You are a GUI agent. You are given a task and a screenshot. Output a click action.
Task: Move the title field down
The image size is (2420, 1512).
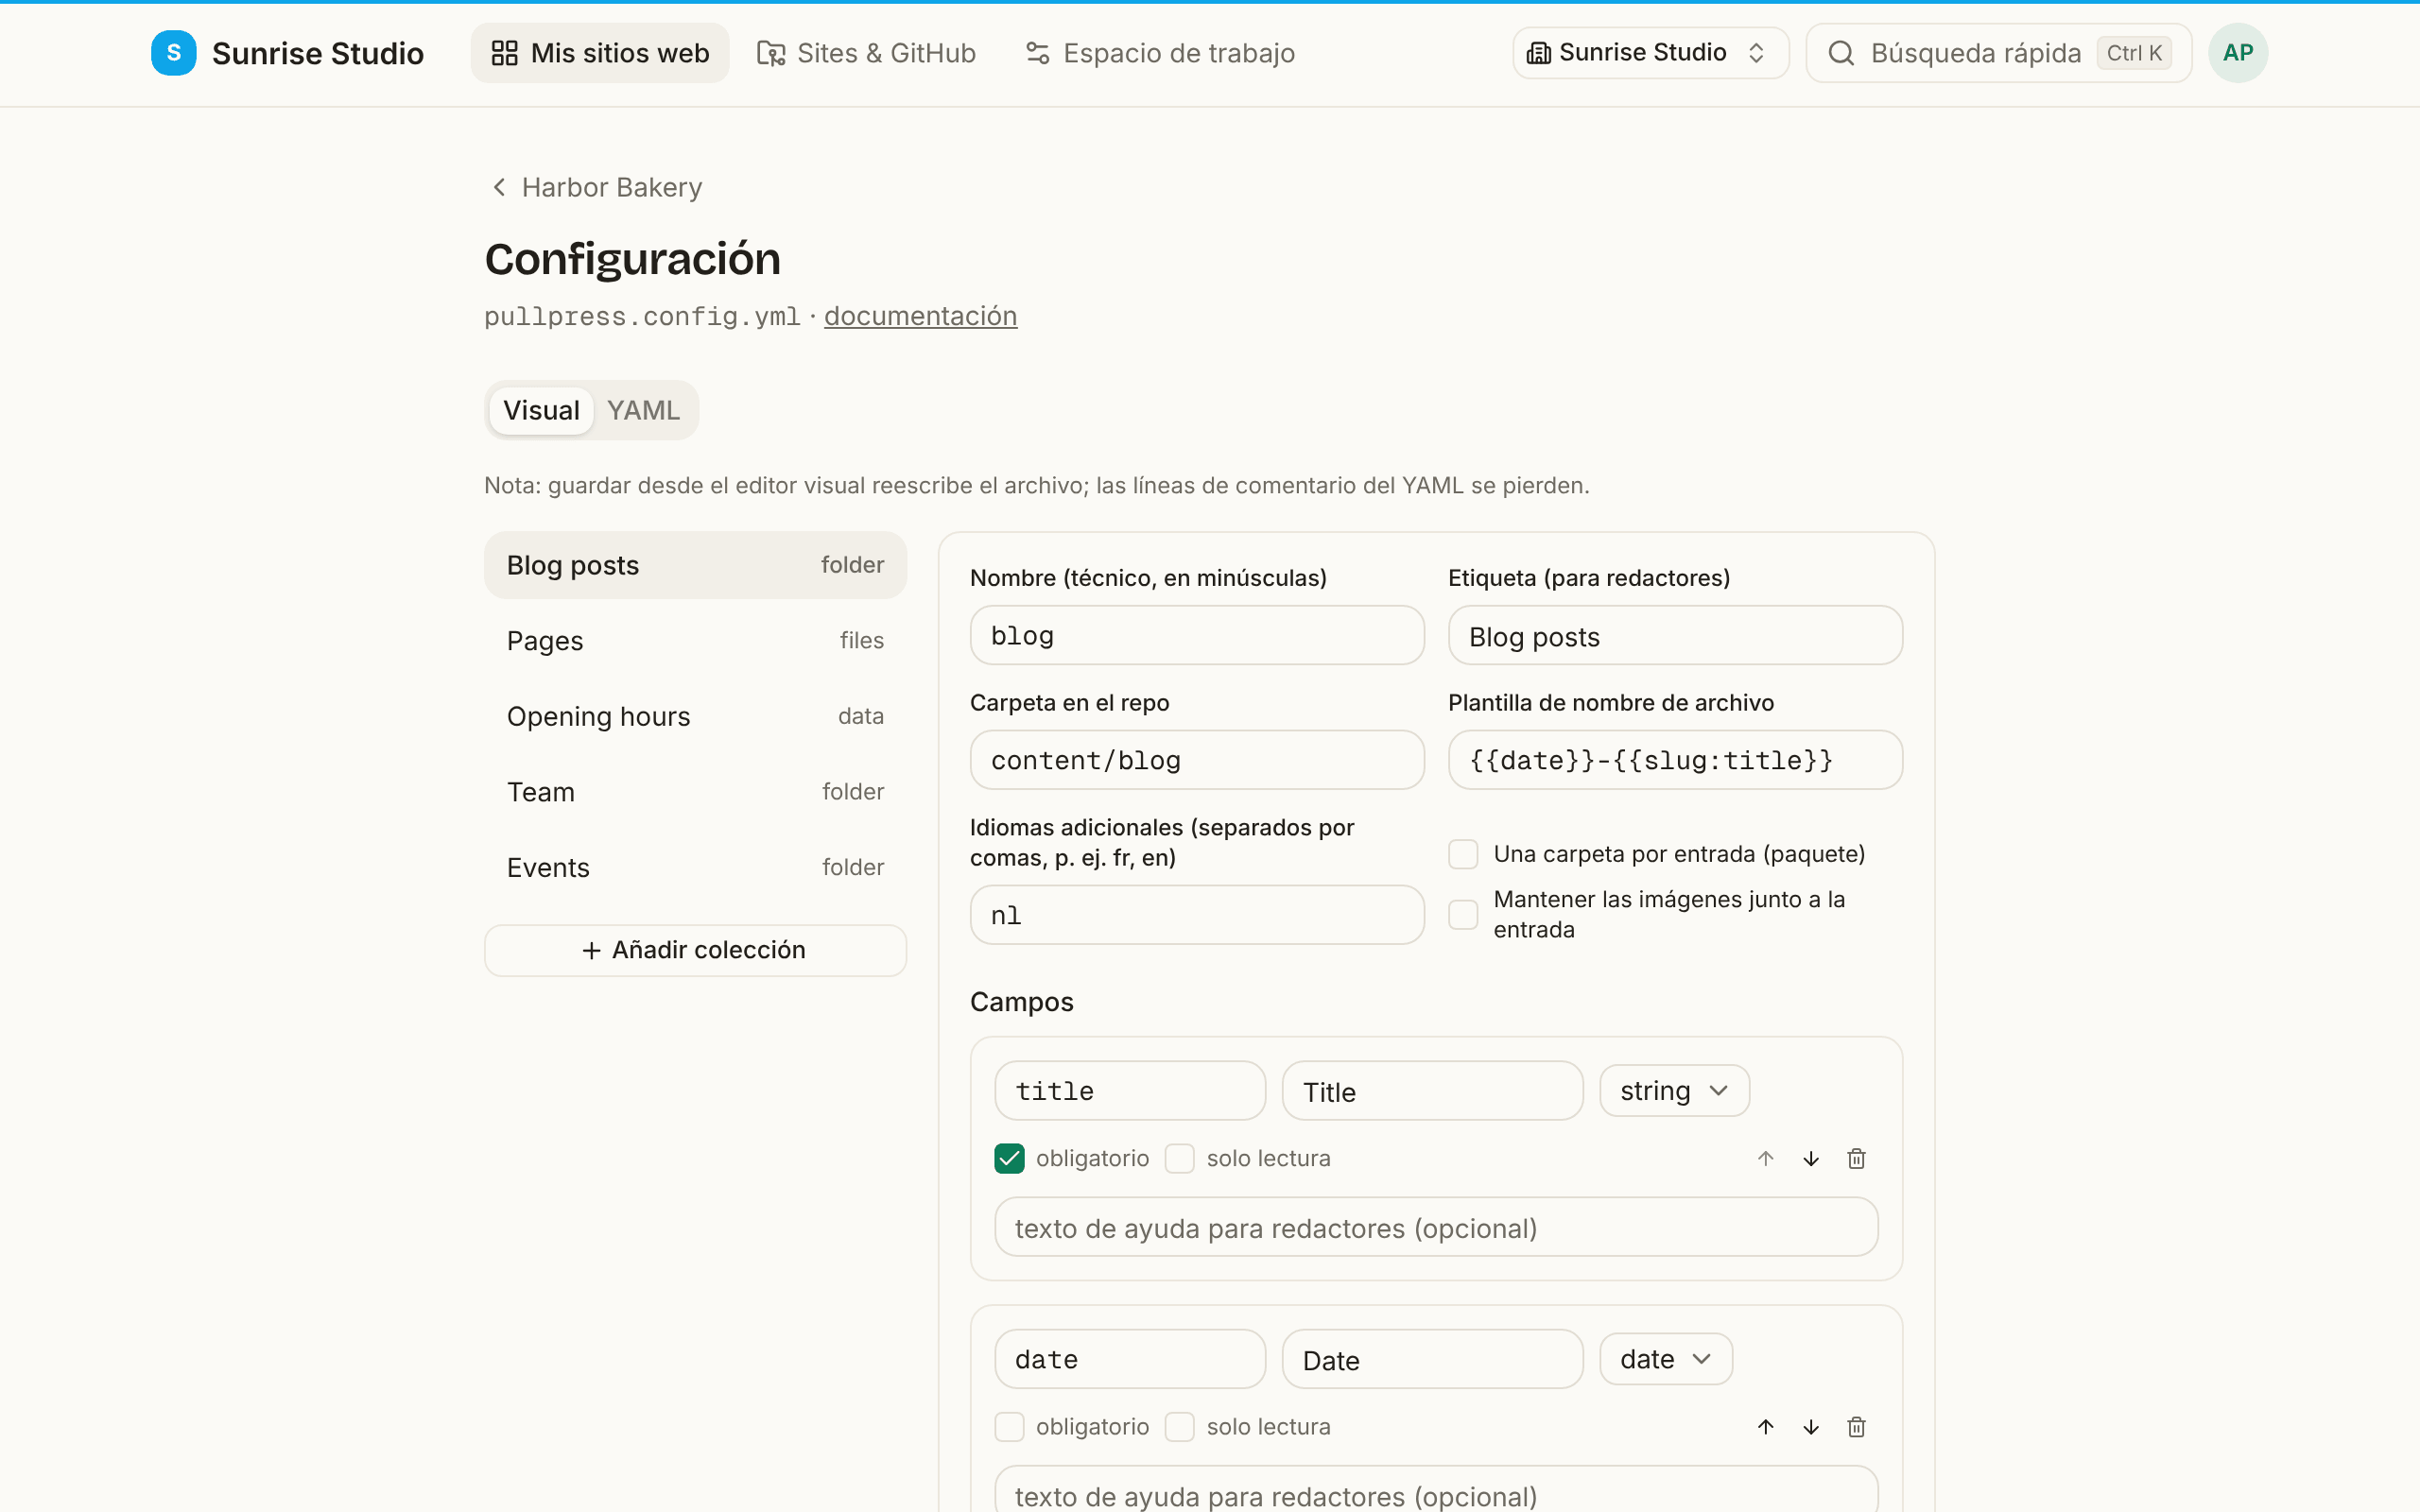[1810, 1158]
